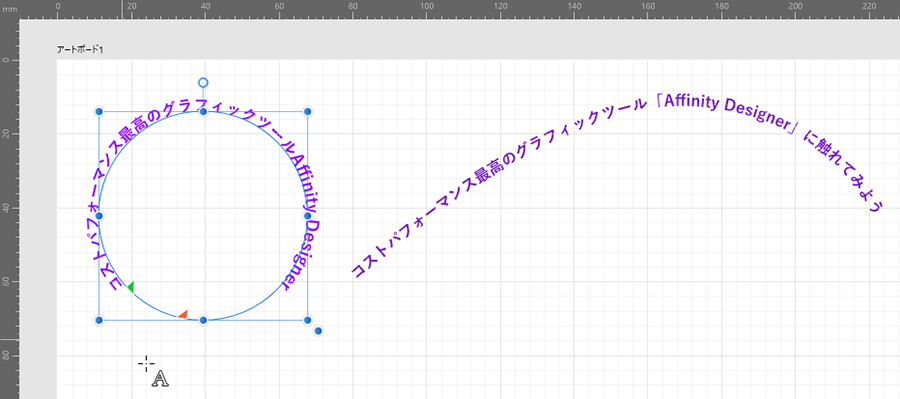The height and width of the screenshot is (399, 900).
Task: Click the rotation handle above the circle selection
Action: 203,83
